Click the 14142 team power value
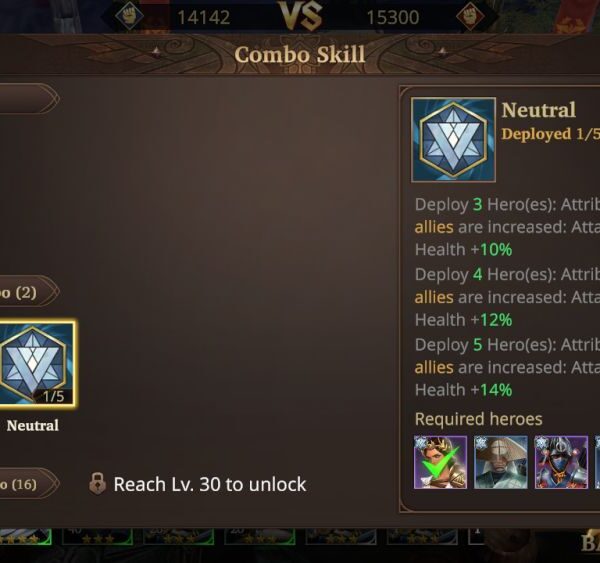Viewport: 600px width, 563px height. click(x=204, y=17)
